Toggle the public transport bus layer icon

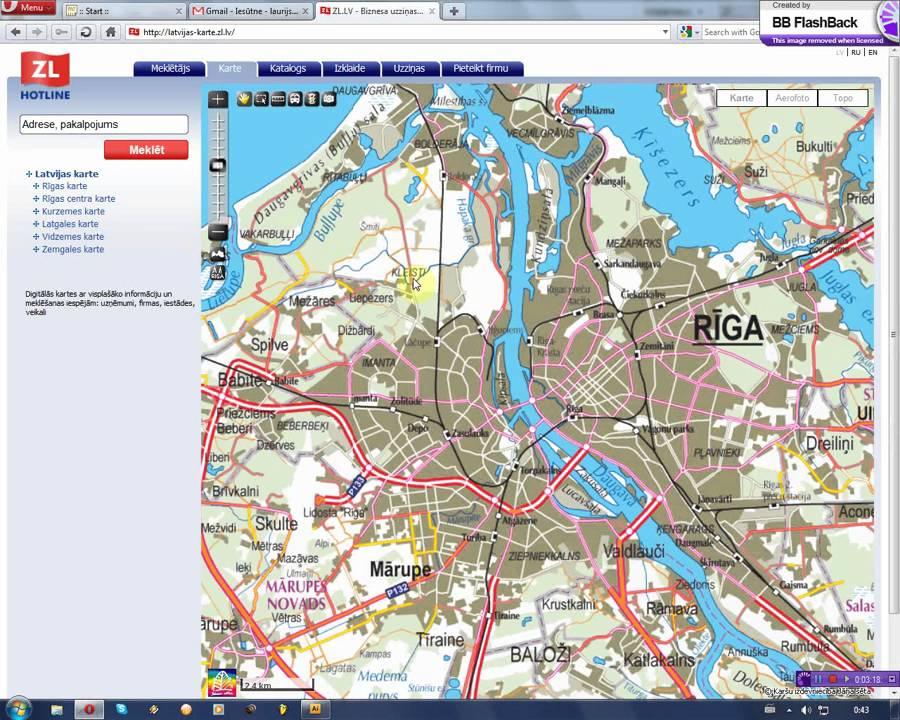click(294, 99)
